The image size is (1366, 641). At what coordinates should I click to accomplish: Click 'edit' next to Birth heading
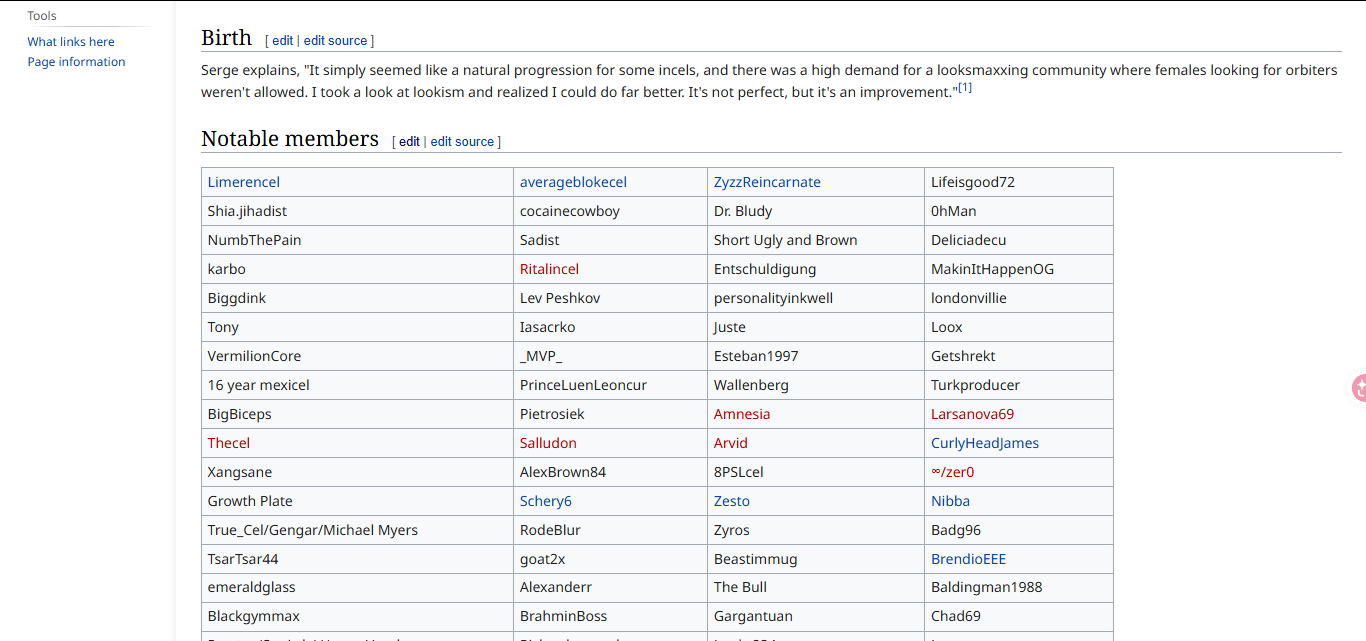click(x=283, y=41)
